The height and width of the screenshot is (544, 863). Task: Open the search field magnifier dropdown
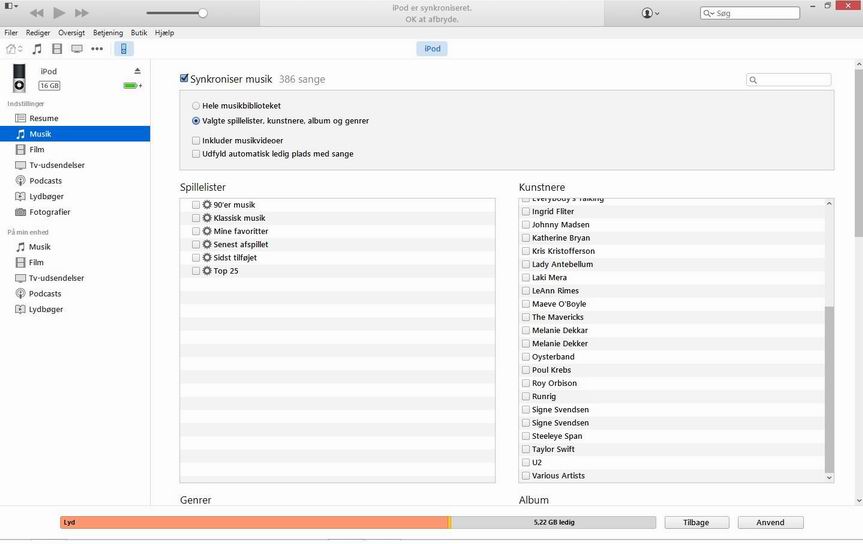click(x=709, y=13)
